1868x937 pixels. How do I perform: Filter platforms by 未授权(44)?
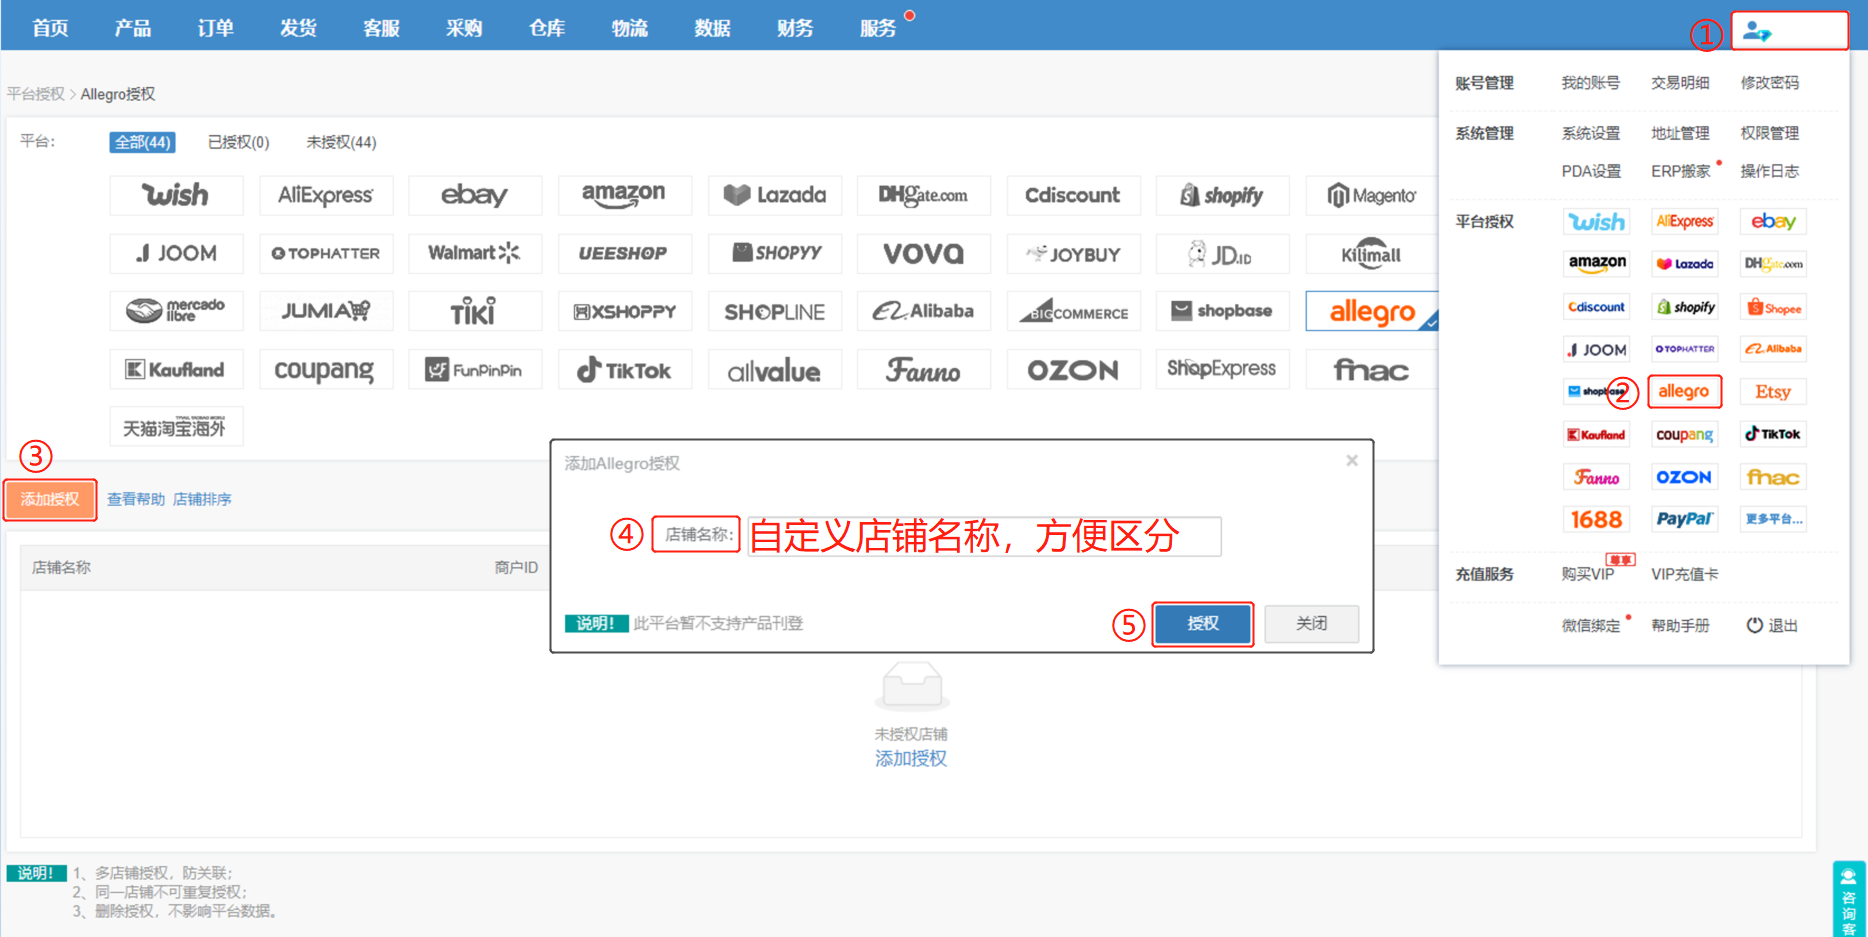point(341,142)
